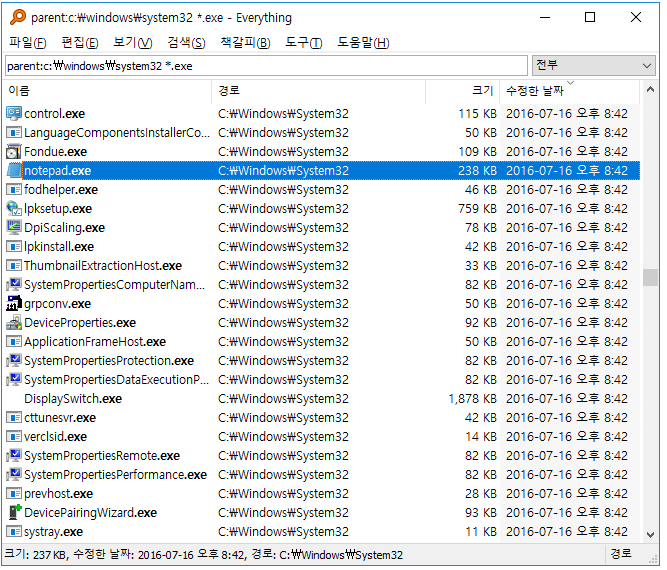Click the 11 KB size cell
The image size is (667, 570).
pos(481,532)
